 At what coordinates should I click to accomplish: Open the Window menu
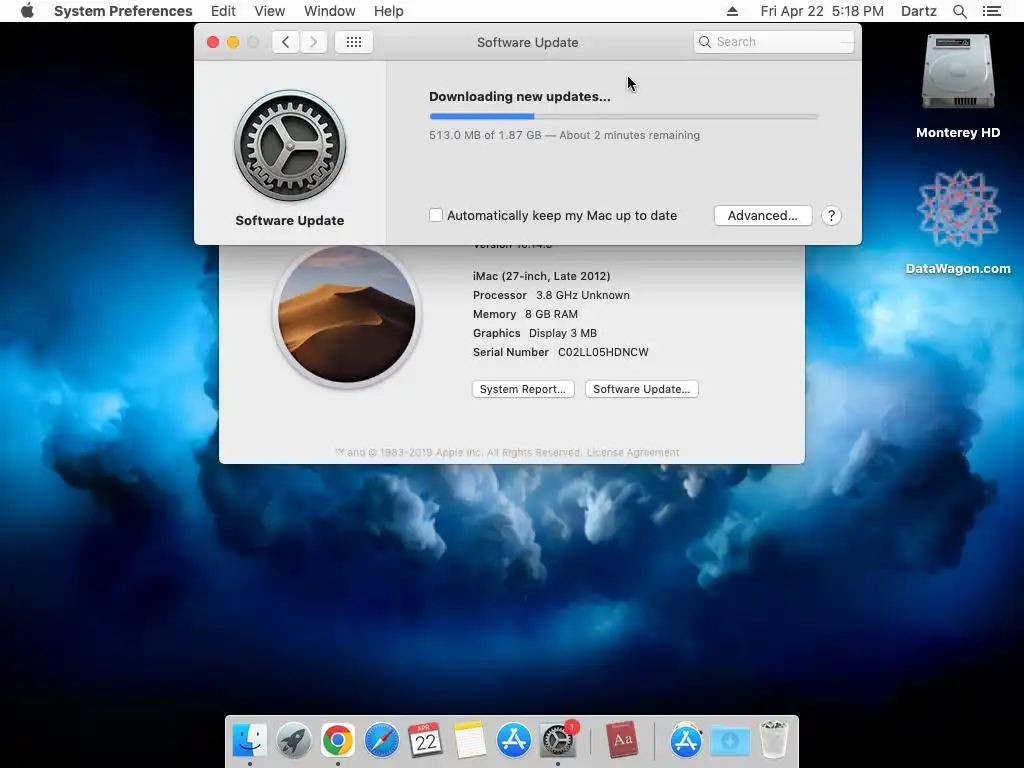(x=330, y=11)
